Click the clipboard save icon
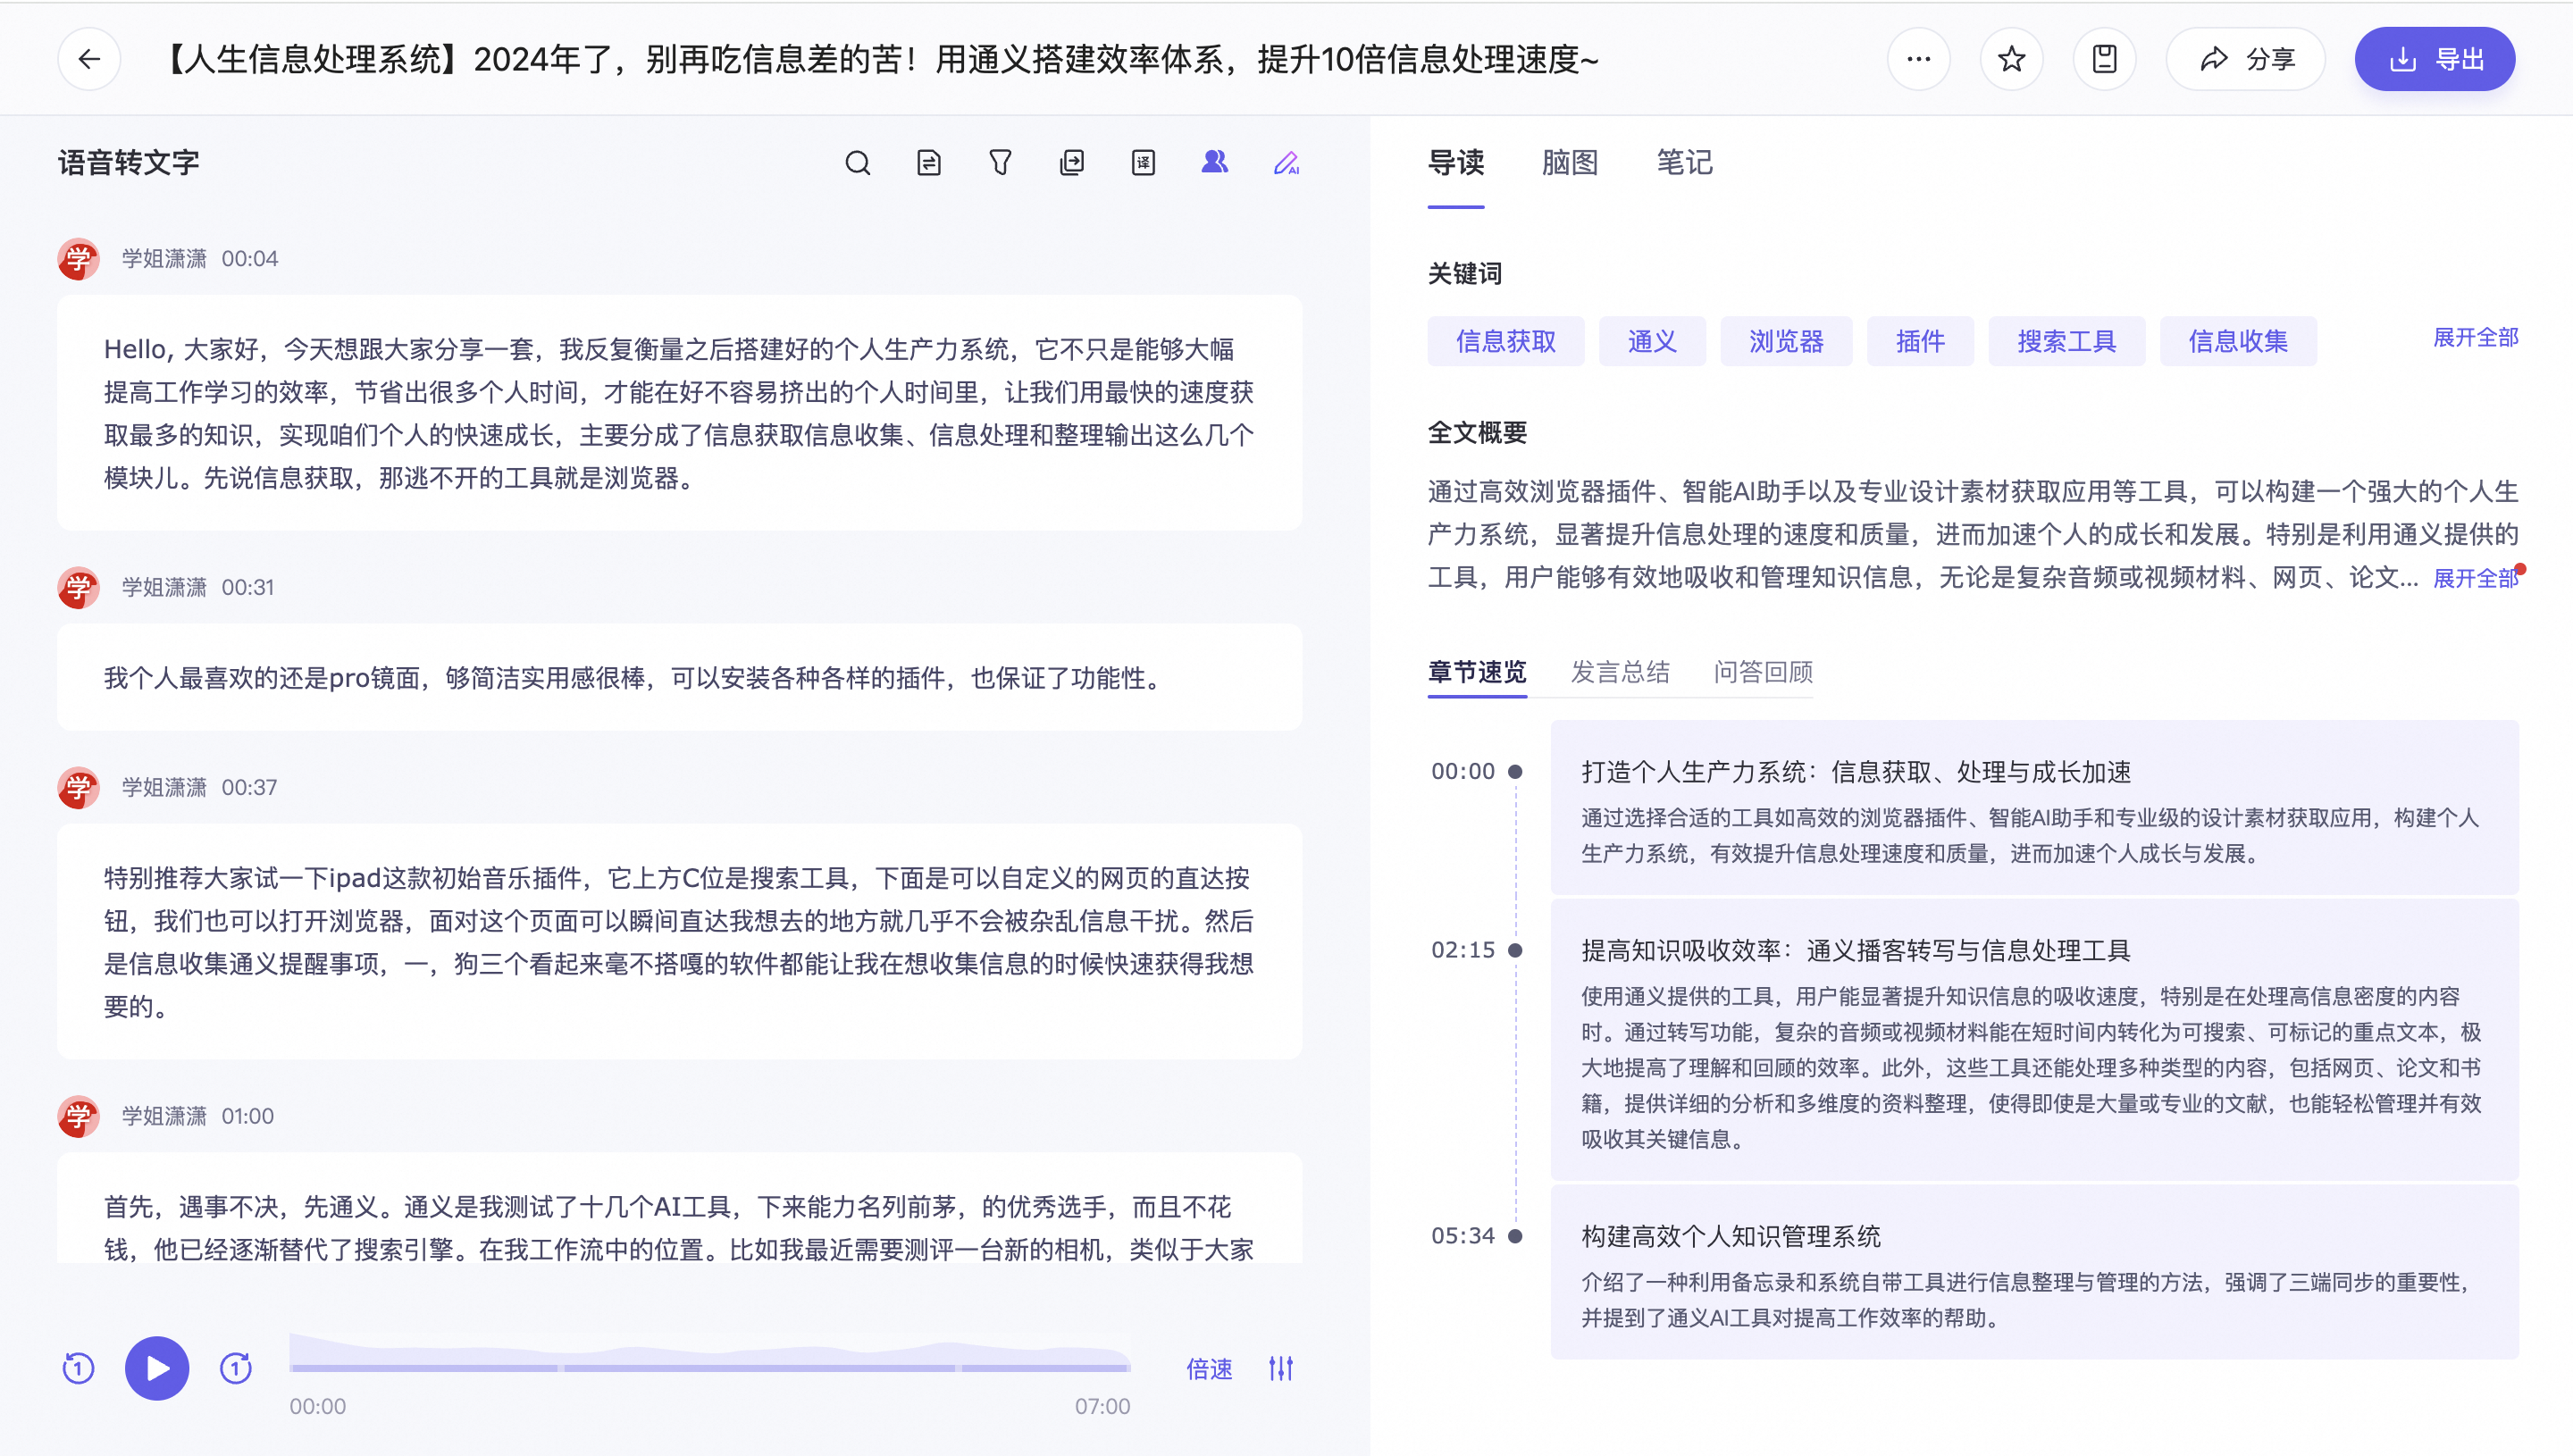Viewport: 2573px width, 1456px height. pos(2104,59)
